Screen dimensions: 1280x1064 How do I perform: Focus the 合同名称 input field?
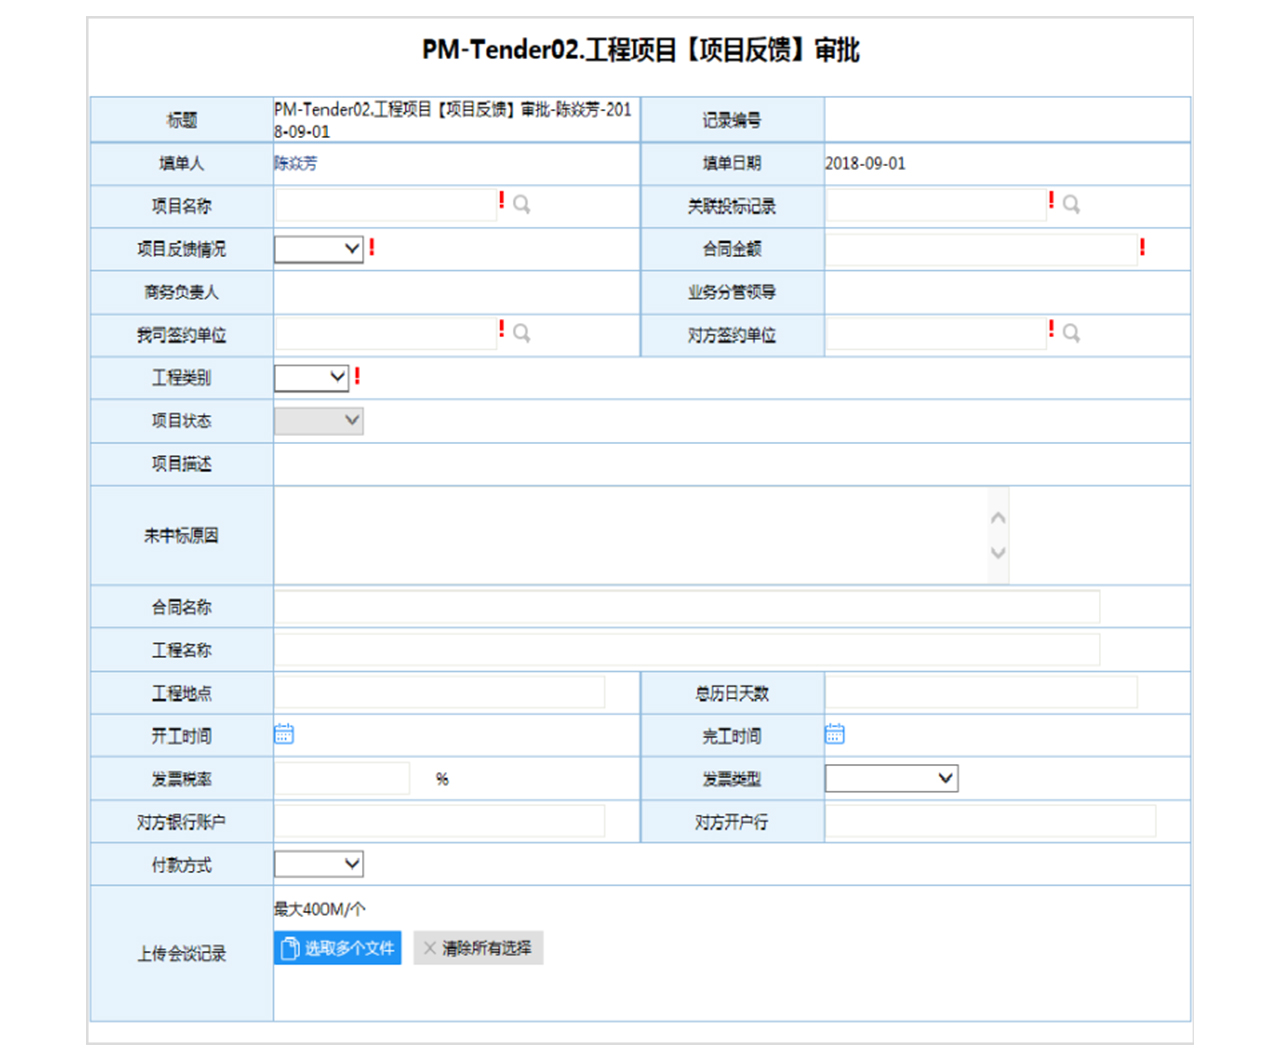click(687, 607)
